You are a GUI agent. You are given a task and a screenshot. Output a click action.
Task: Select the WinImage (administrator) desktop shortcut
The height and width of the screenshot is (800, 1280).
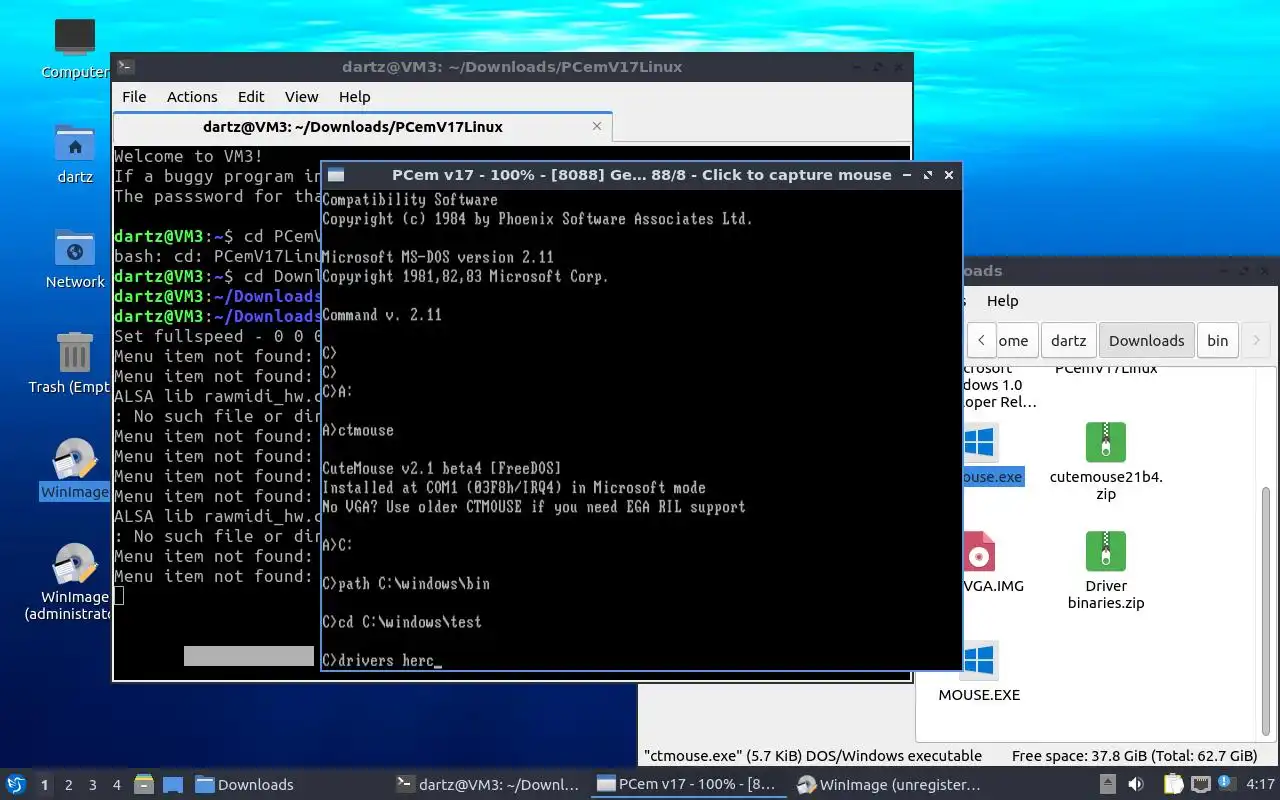tap(75, 563)
